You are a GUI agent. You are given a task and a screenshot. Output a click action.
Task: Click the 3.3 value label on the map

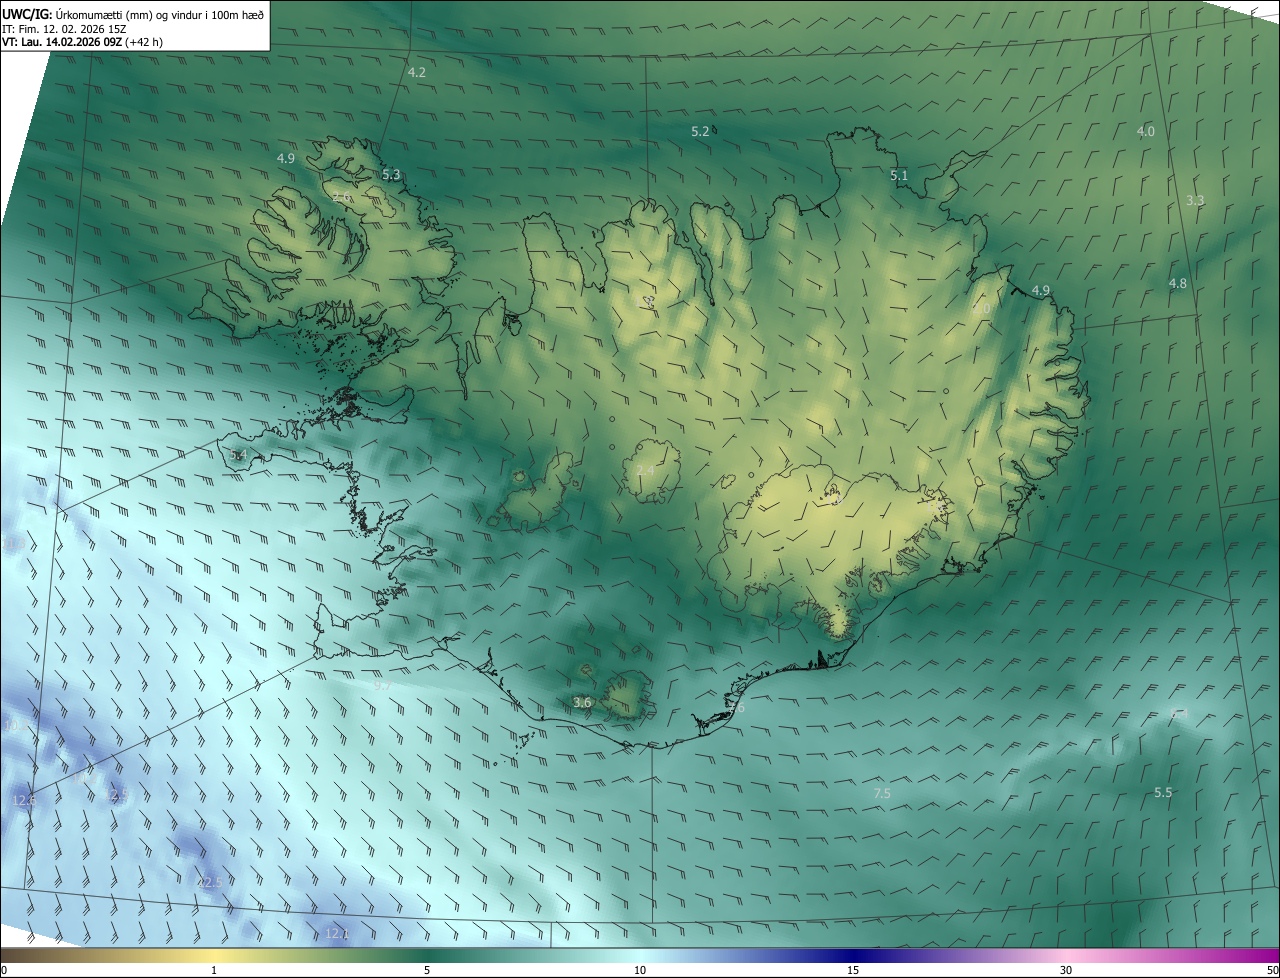pos(1195,201)
